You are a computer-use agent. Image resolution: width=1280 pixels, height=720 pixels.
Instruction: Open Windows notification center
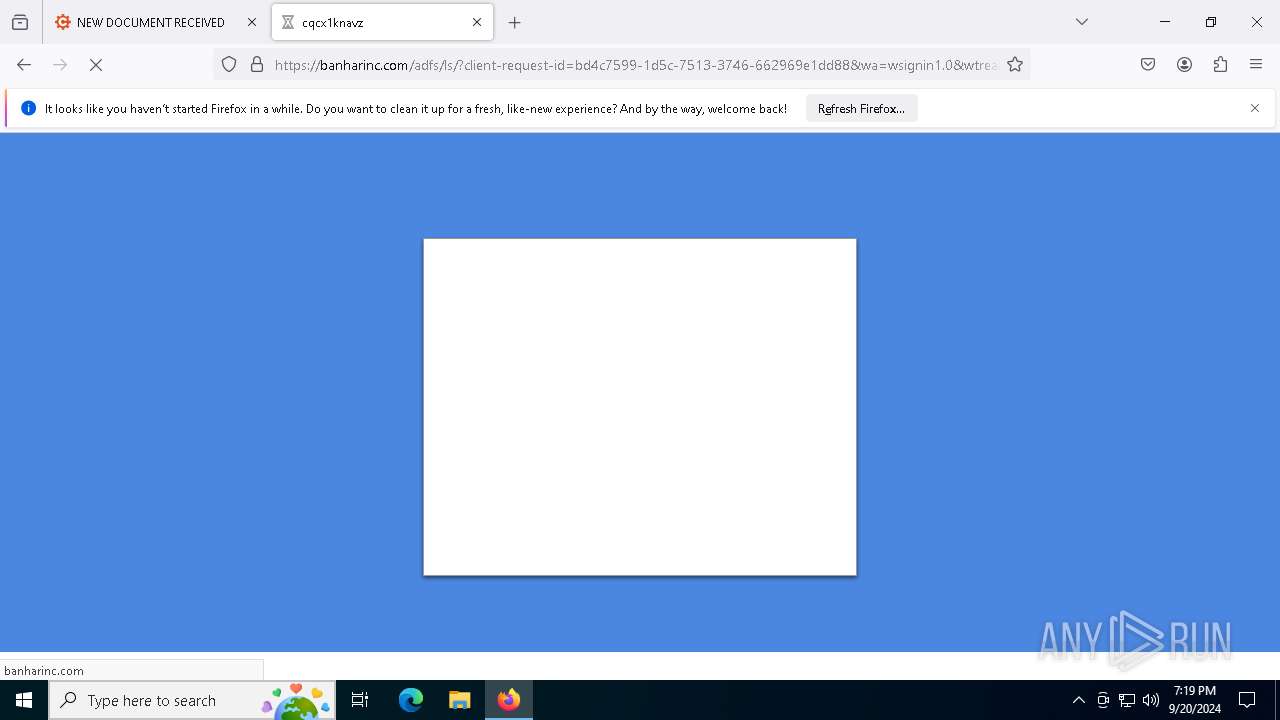pos(1247,700)
